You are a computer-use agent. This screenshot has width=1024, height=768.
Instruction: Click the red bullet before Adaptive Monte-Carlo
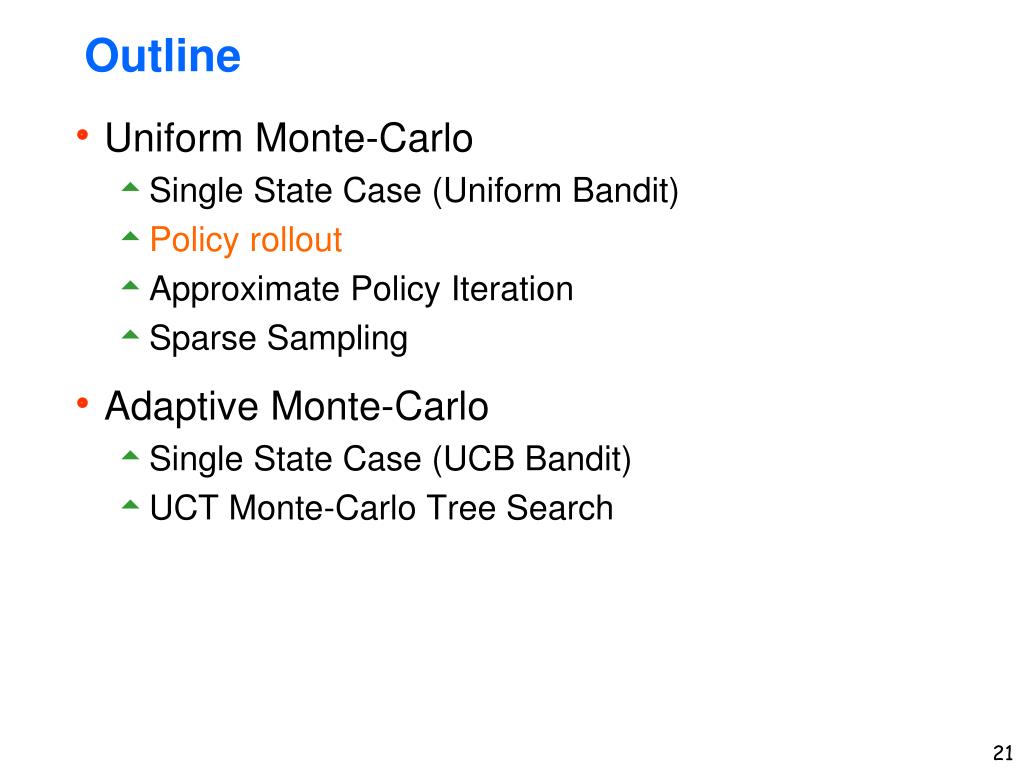[x=82, y=404]
